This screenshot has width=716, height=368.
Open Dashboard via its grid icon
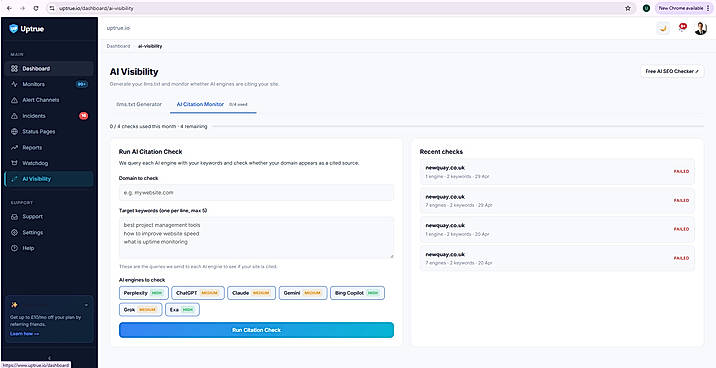point(14,68)
